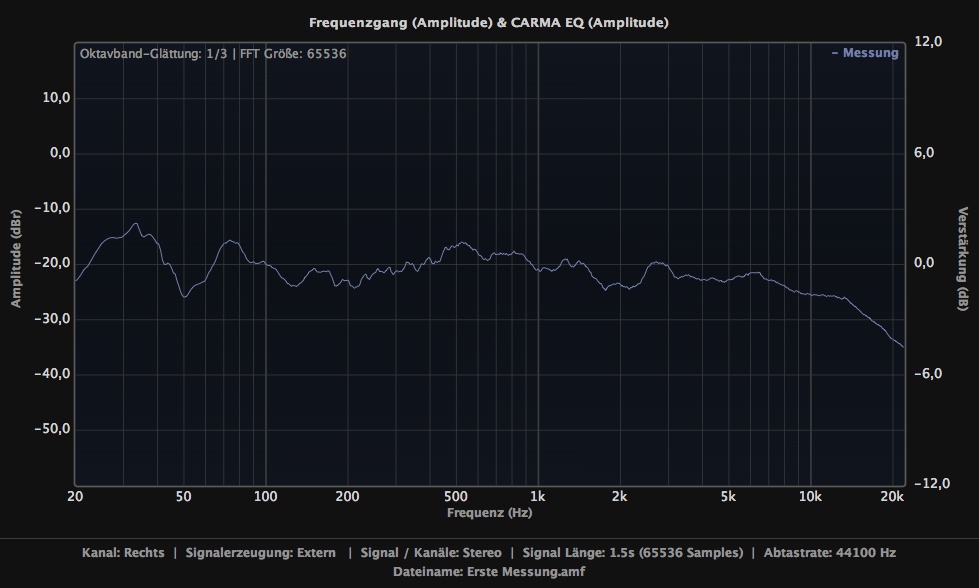The height and width of the screenshot is (588, 979).
Task: Click the 1k frequency tick label
Action: [538, 497]
